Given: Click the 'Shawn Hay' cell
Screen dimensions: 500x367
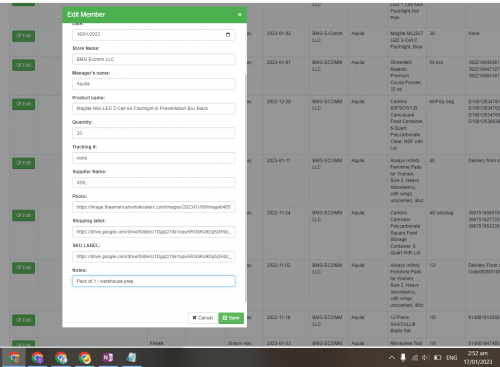Looking at the screenshot, I should pyautogui.click(x=240, y=343).
